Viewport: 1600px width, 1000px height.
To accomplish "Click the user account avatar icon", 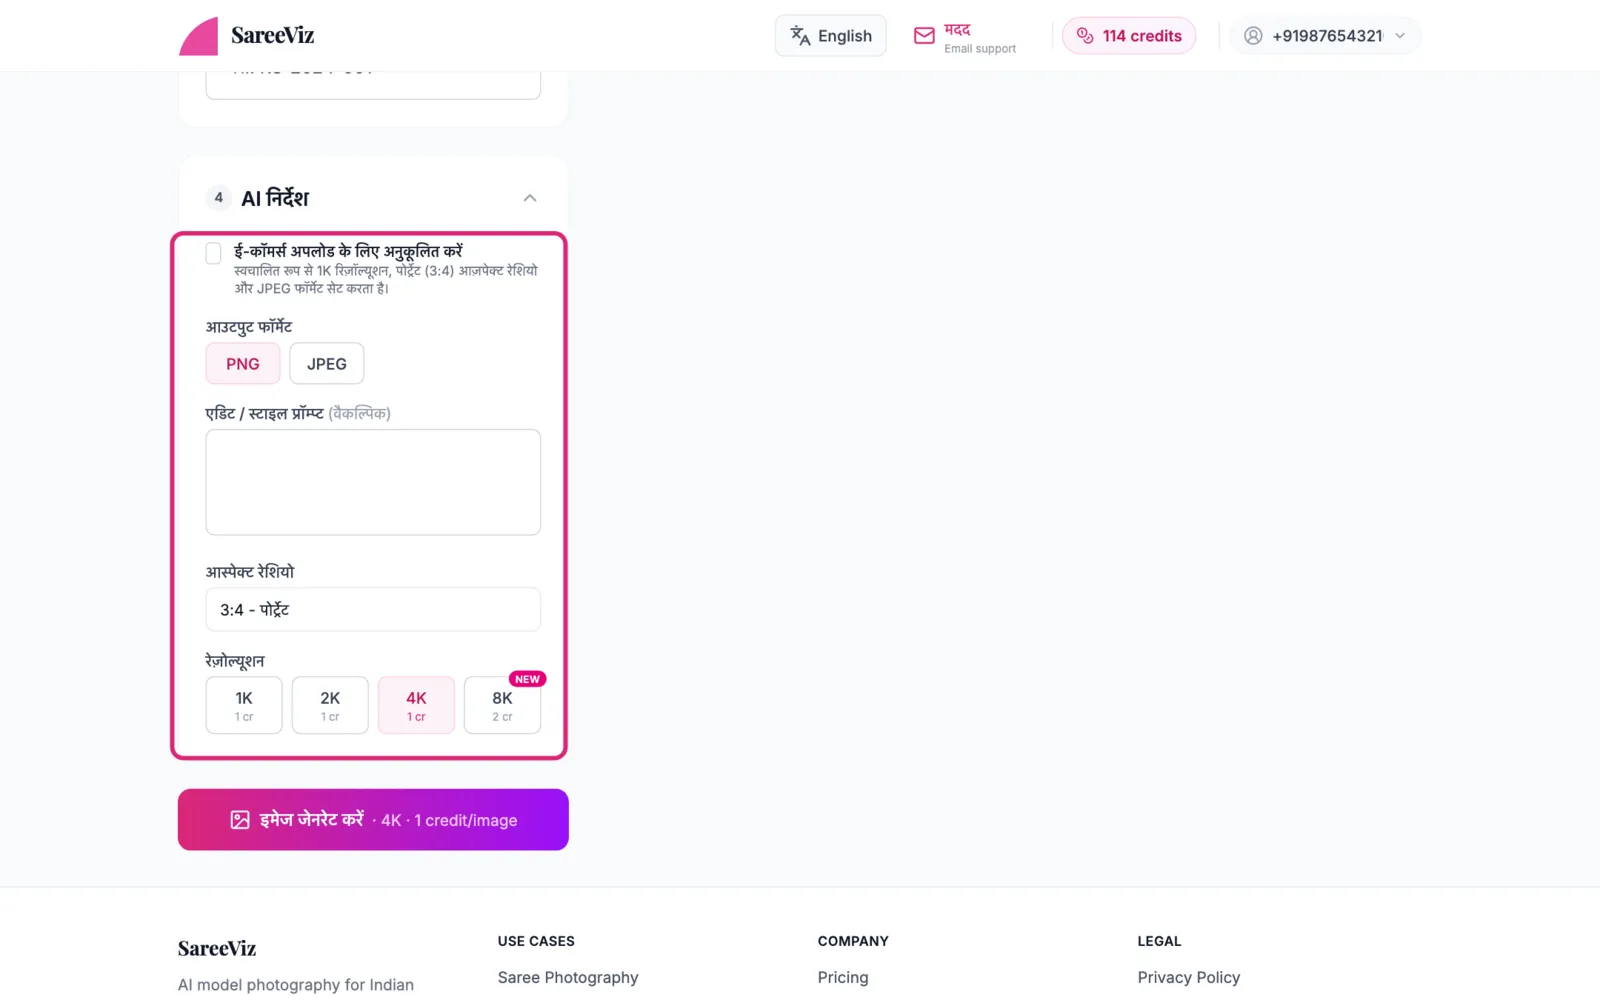I will point(1253,36).
